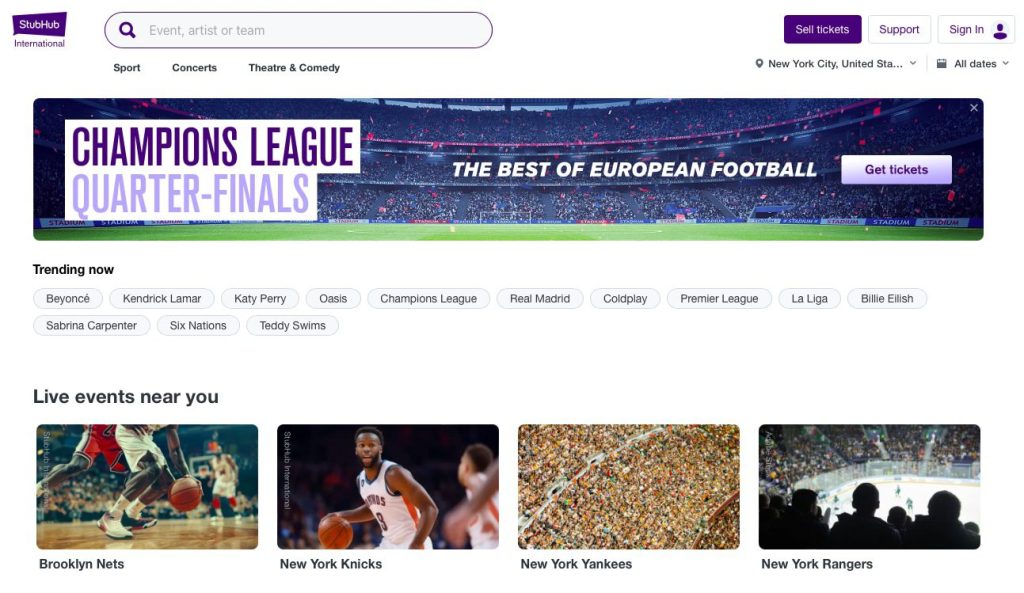The width and height of the screenshot is (1024, 593).
Task: Select the La Liga trending tag
Action: pos(809,298)
